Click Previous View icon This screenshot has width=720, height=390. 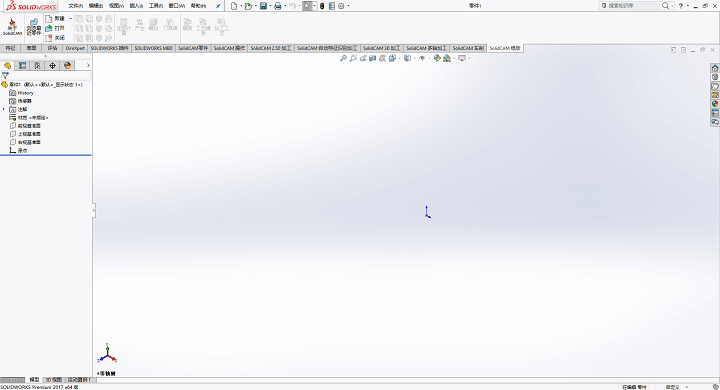pos(363,58)
